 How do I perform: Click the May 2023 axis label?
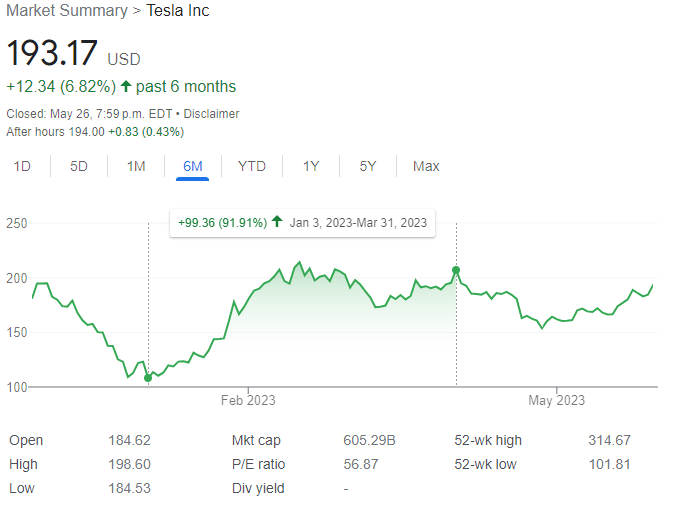556,401
